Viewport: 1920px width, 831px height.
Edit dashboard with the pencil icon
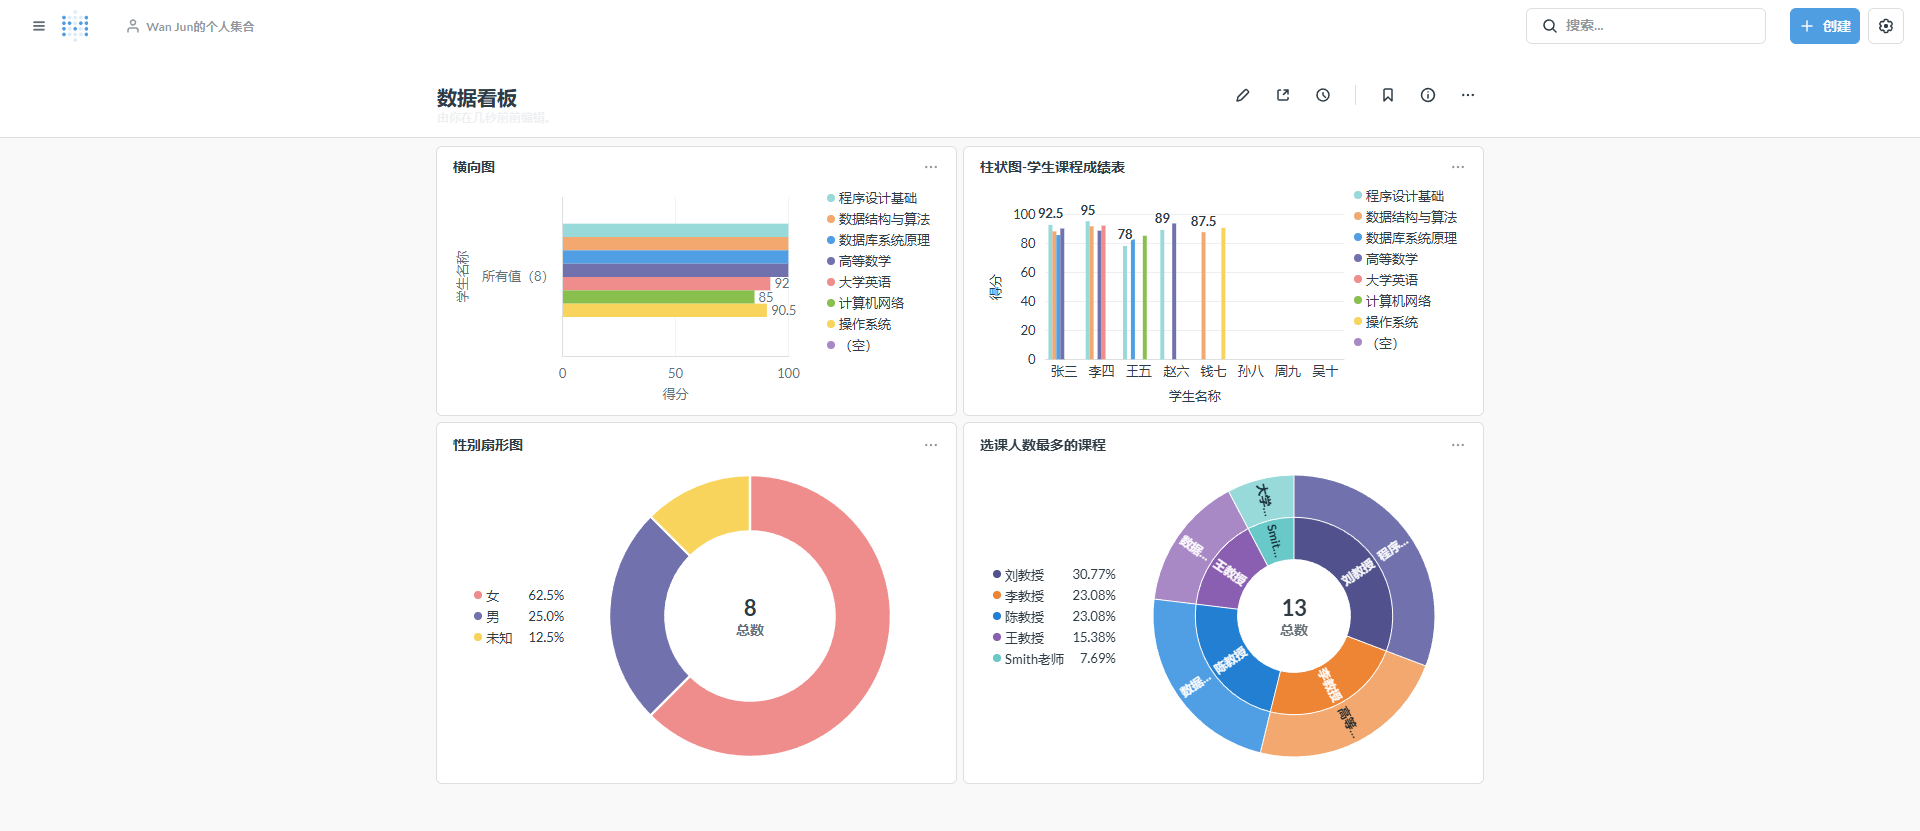(x=1242, y=95)
